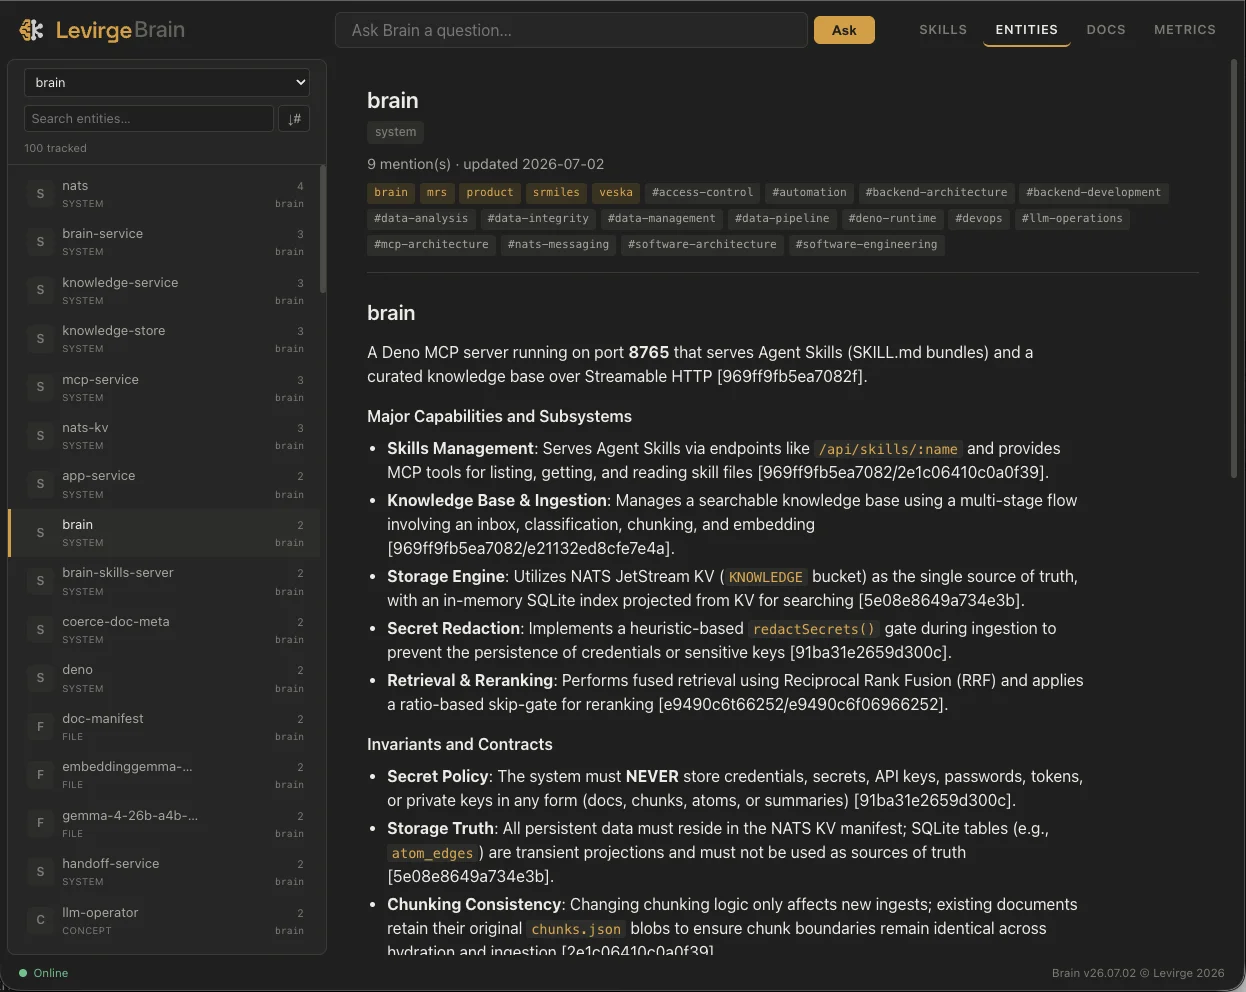Click the F icon of doc-manifest row

coord(40,727)
